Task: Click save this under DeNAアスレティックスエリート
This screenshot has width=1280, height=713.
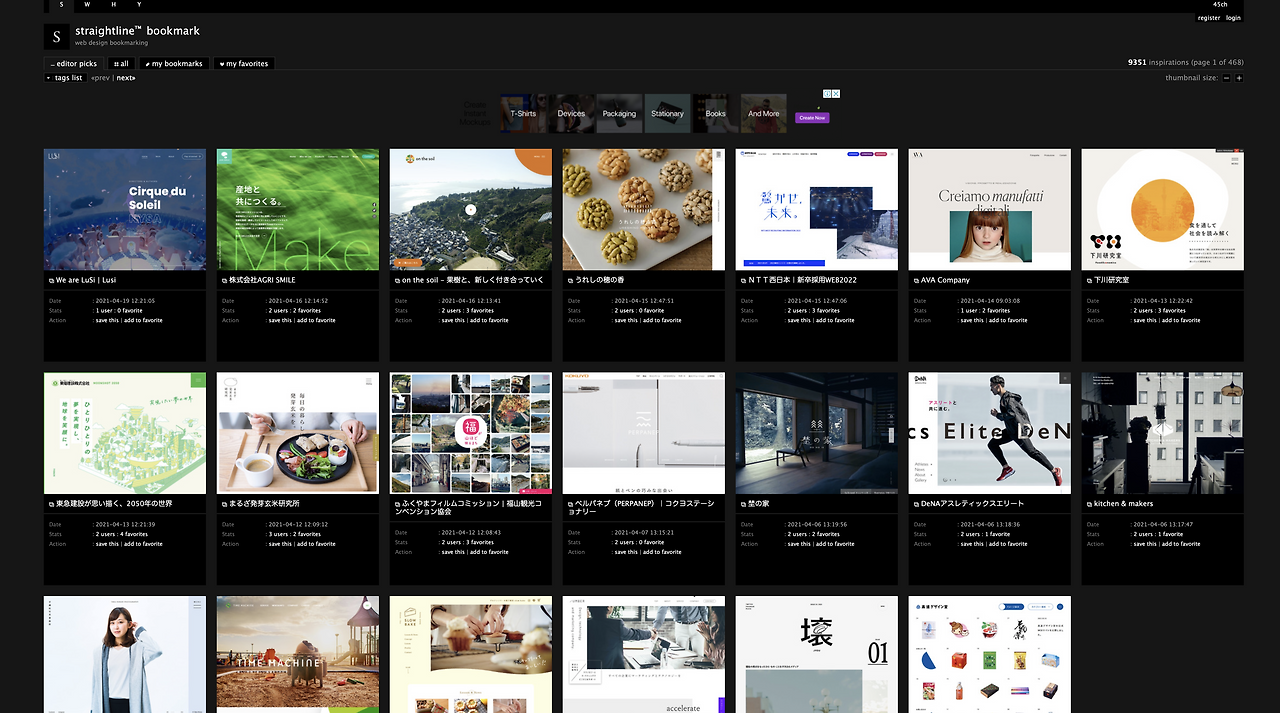Action: (972, 544)
